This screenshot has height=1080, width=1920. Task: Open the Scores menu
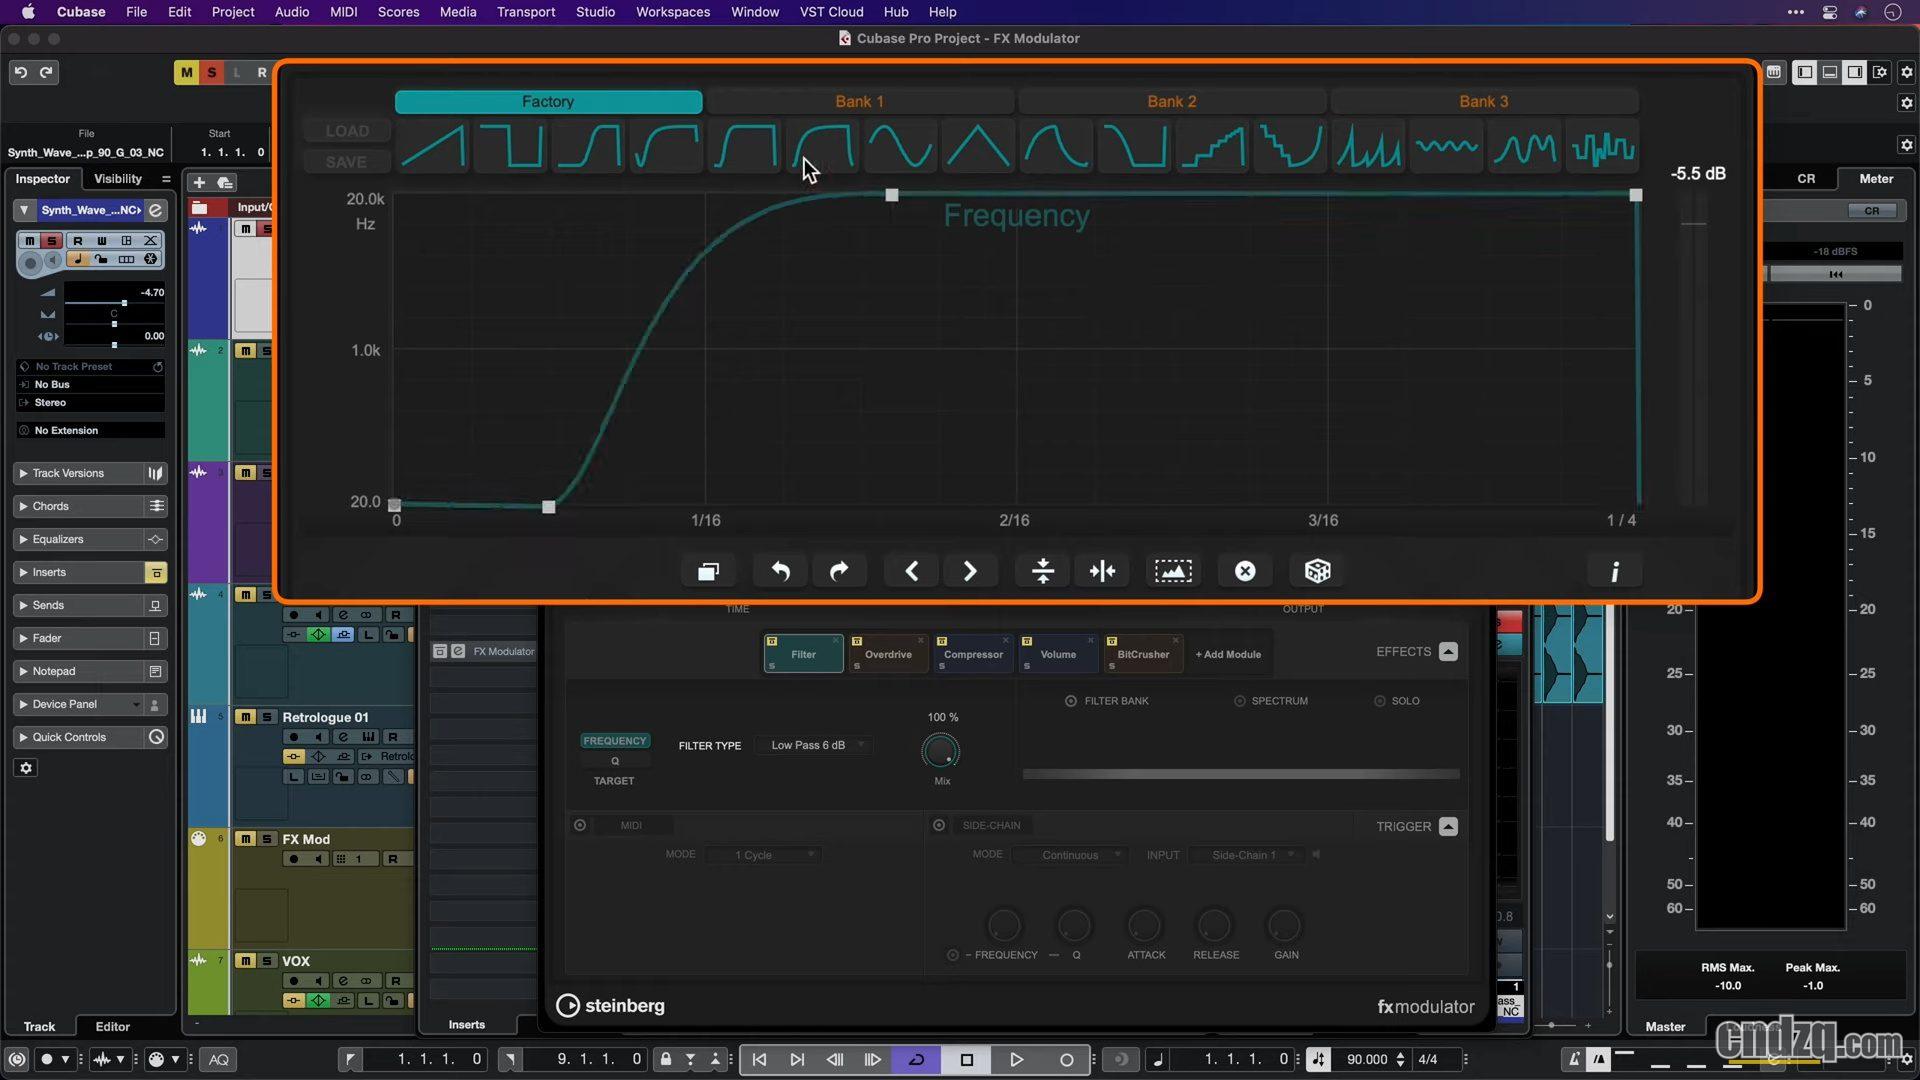(398, 12)
